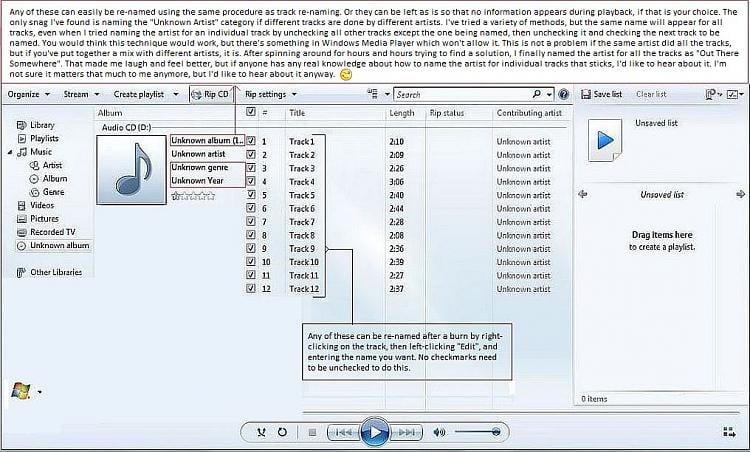
Task: Turn shuffle on
Action: pos(261,432)
